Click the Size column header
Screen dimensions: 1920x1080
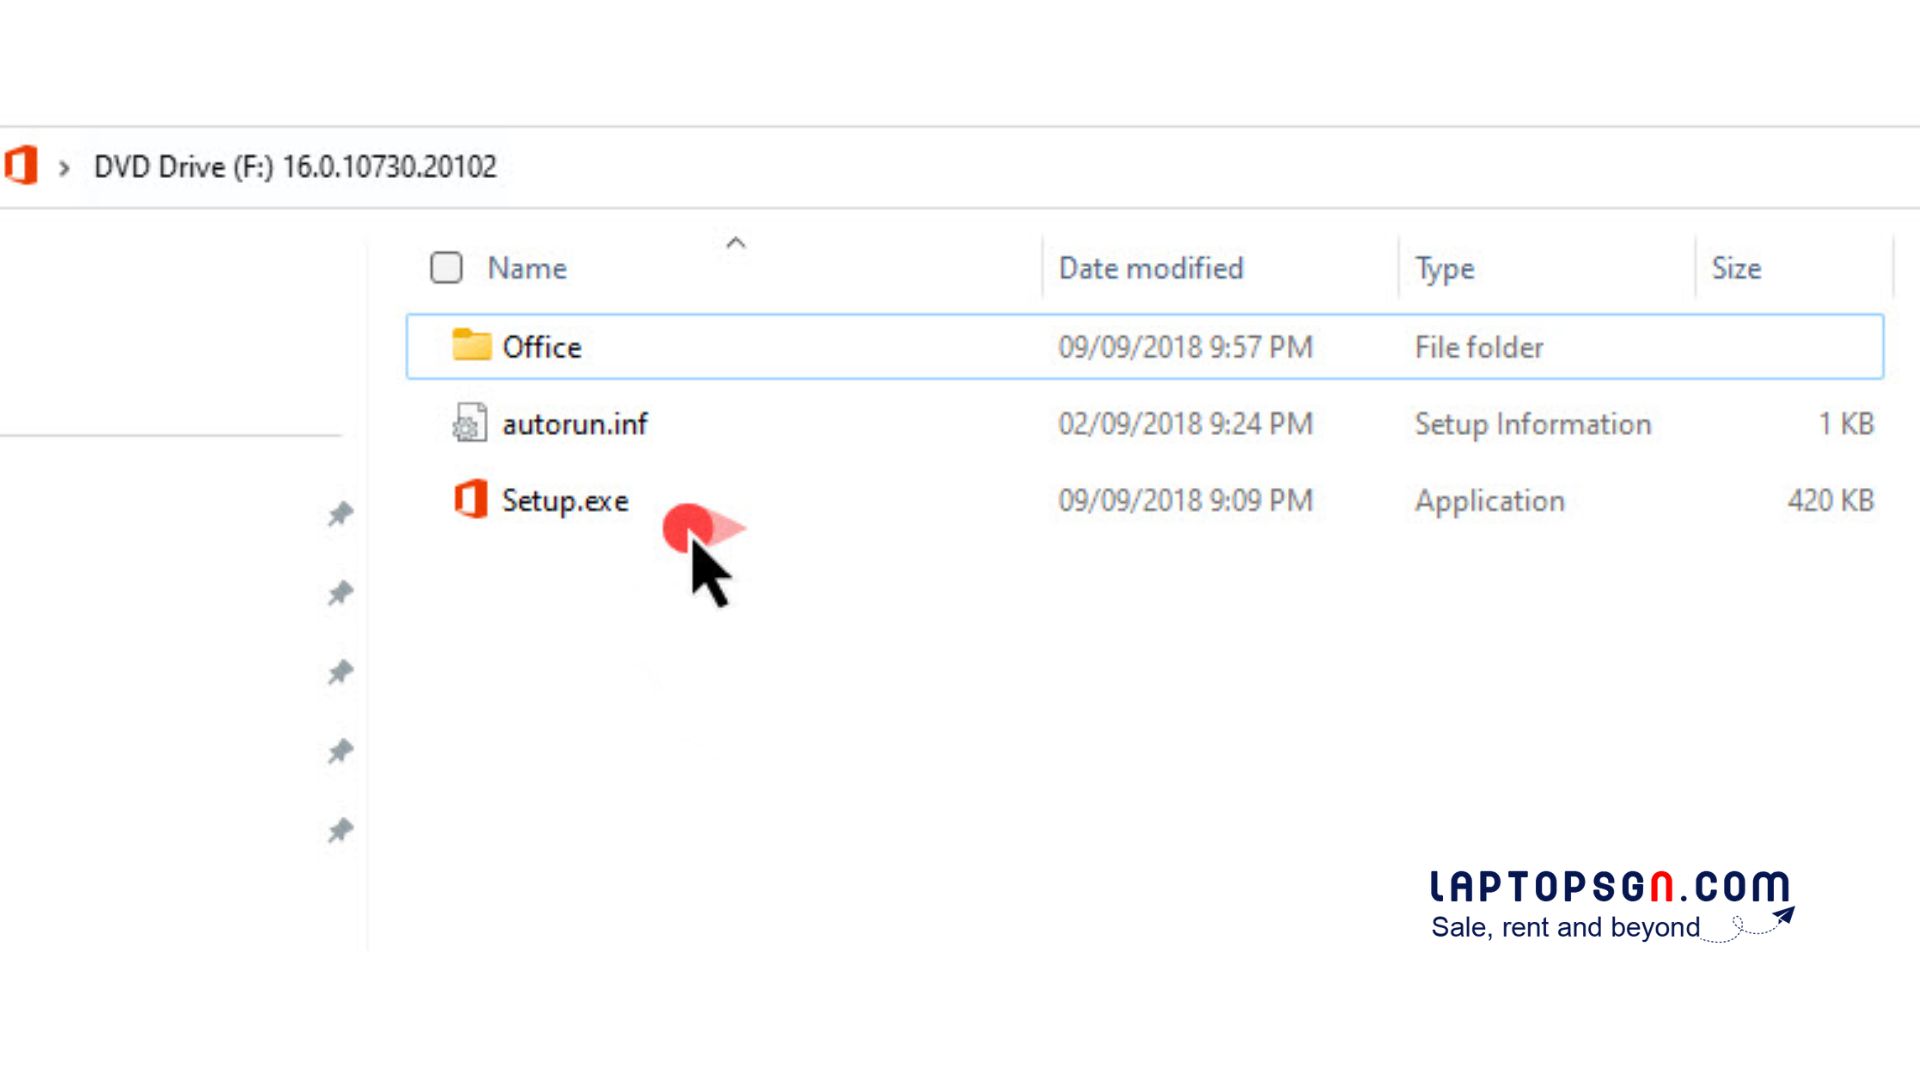click(1736, 268)
